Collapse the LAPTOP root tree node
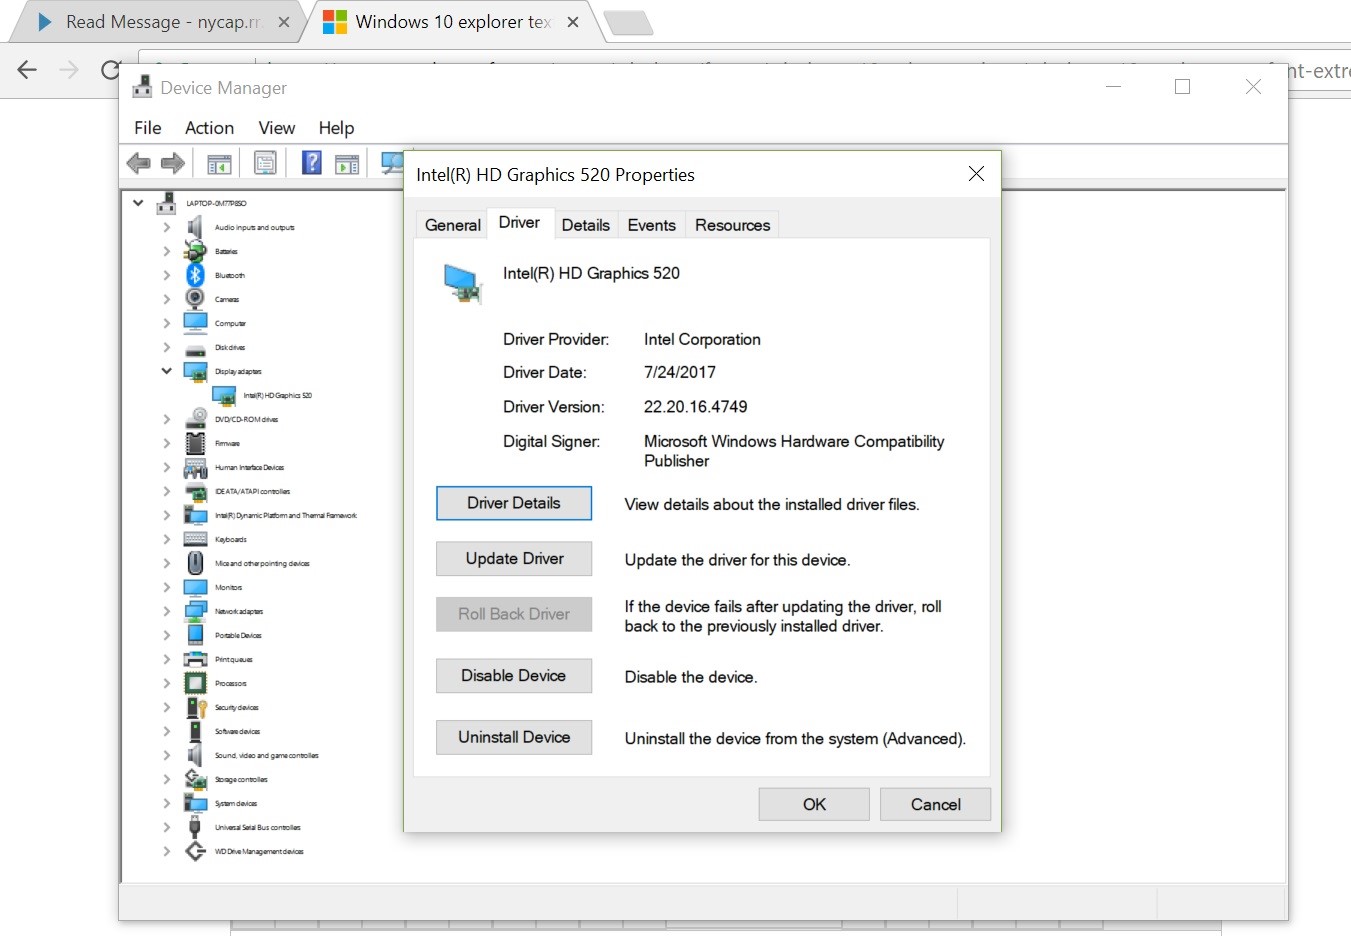This screenshot has width=1351, height=936. tap(138, 202)
